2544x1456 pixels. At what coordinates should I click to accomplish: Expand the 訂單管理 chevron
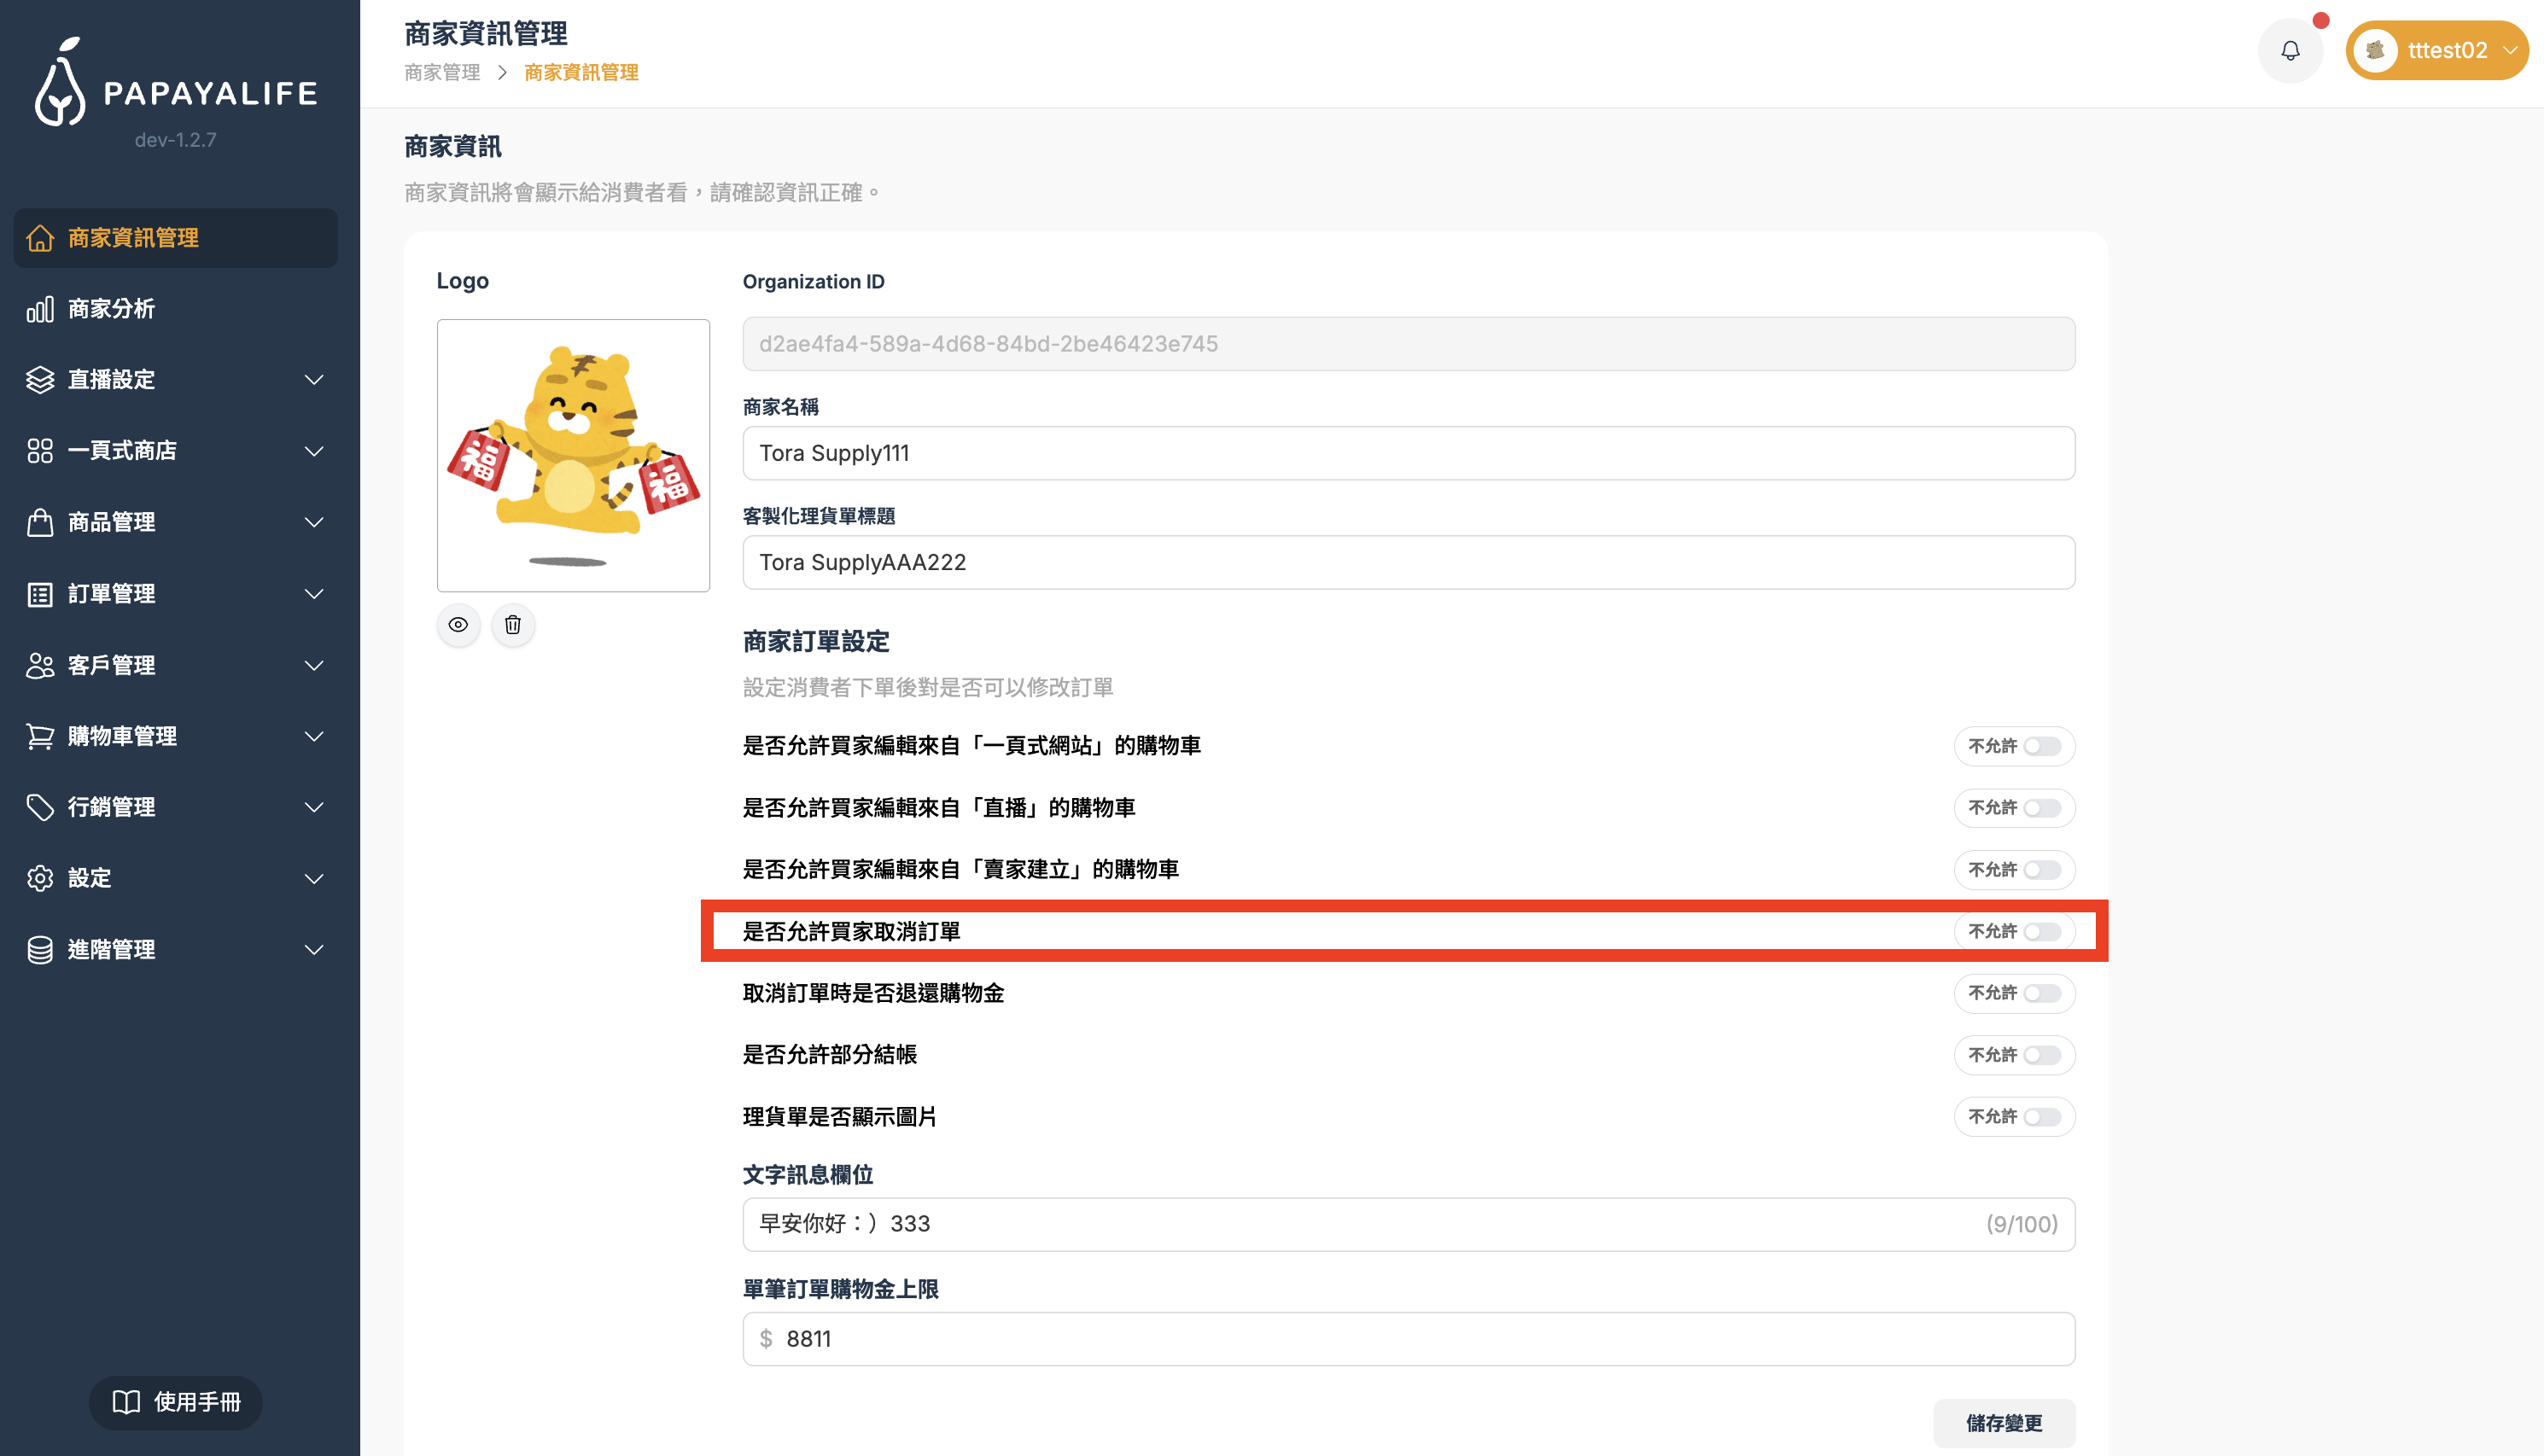point(314,594)
